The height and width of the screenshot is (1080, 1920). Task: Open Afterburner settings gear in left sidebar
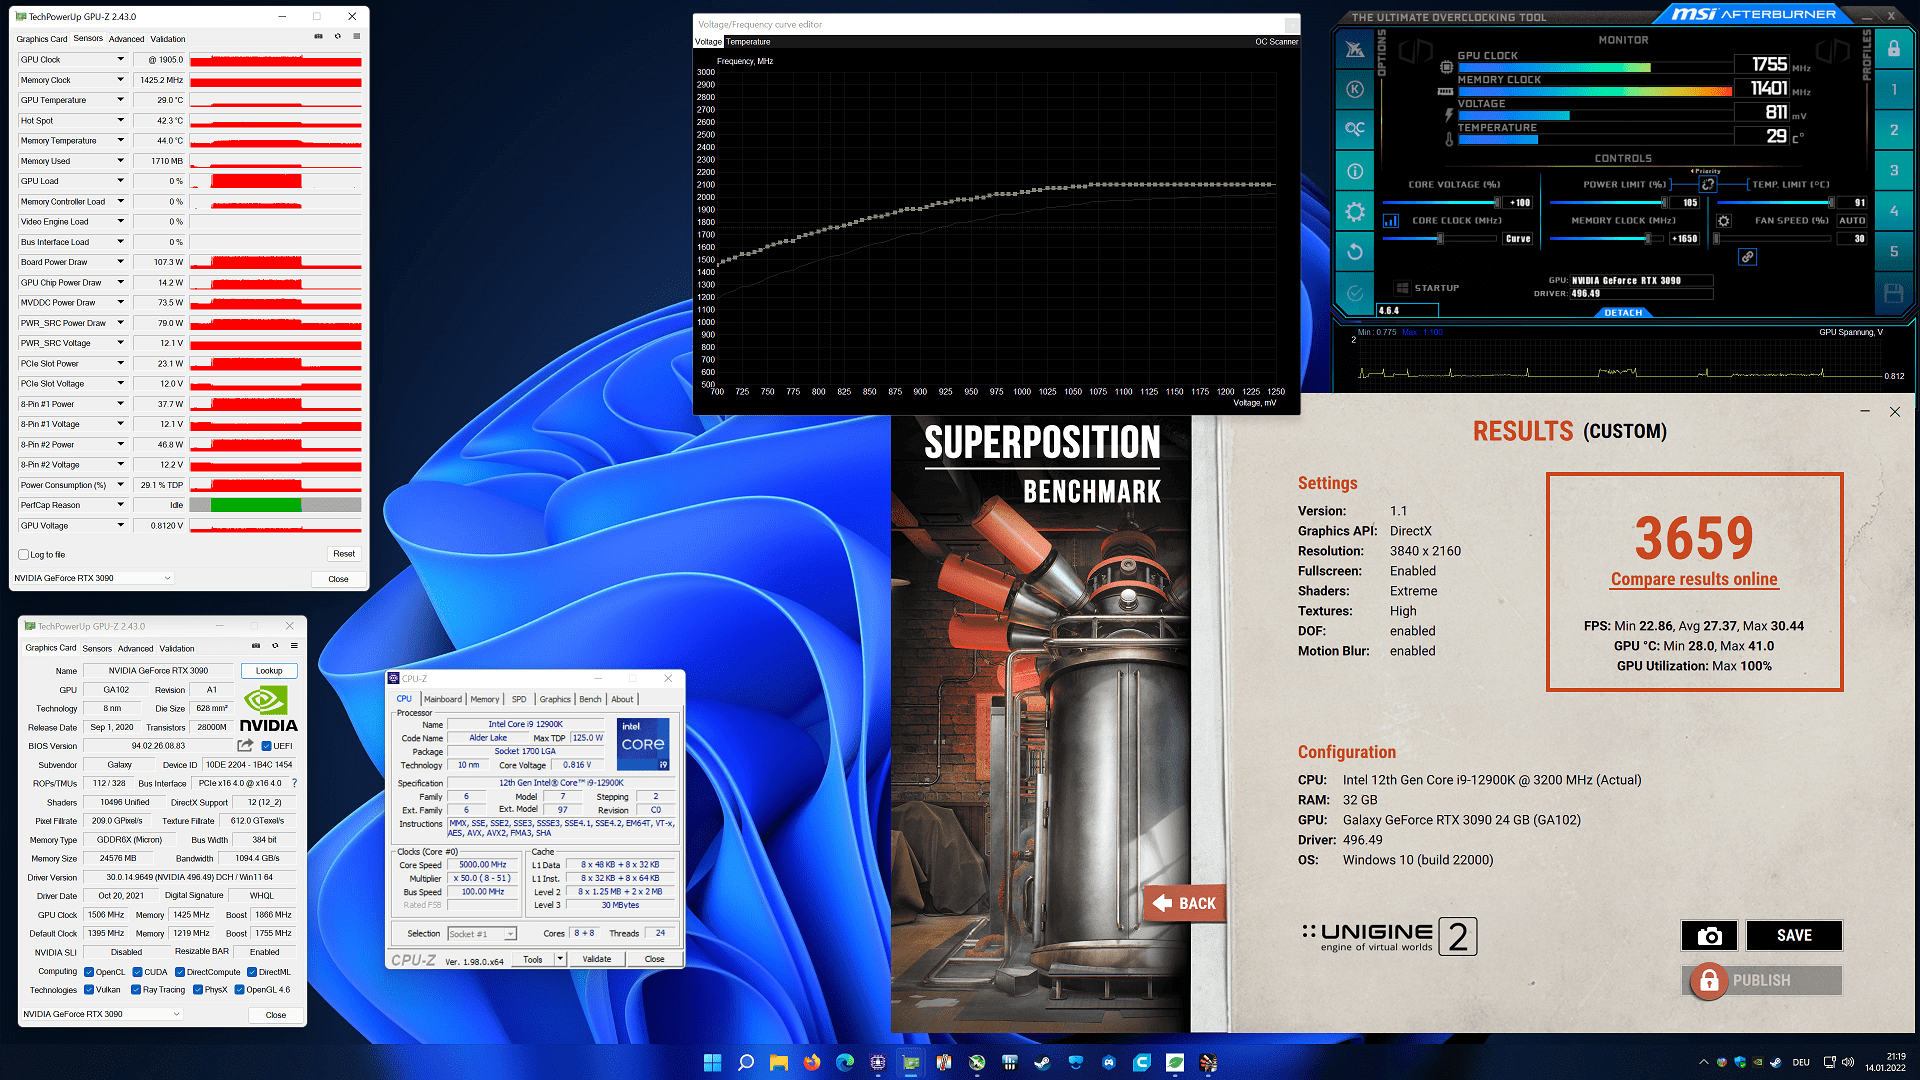1355,212
